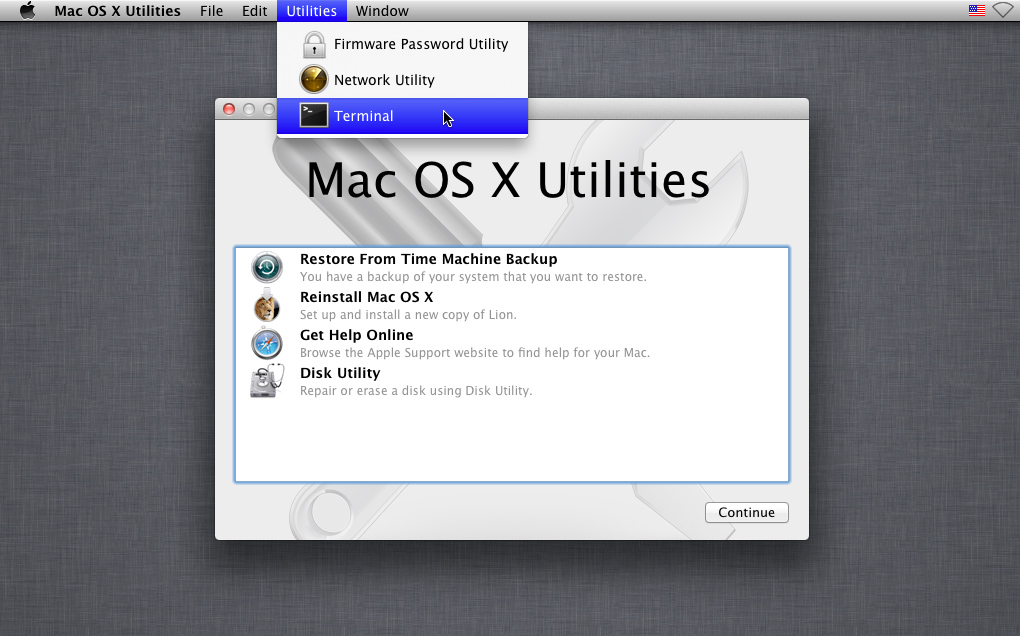Open the US flag input menu

point(976,10)
